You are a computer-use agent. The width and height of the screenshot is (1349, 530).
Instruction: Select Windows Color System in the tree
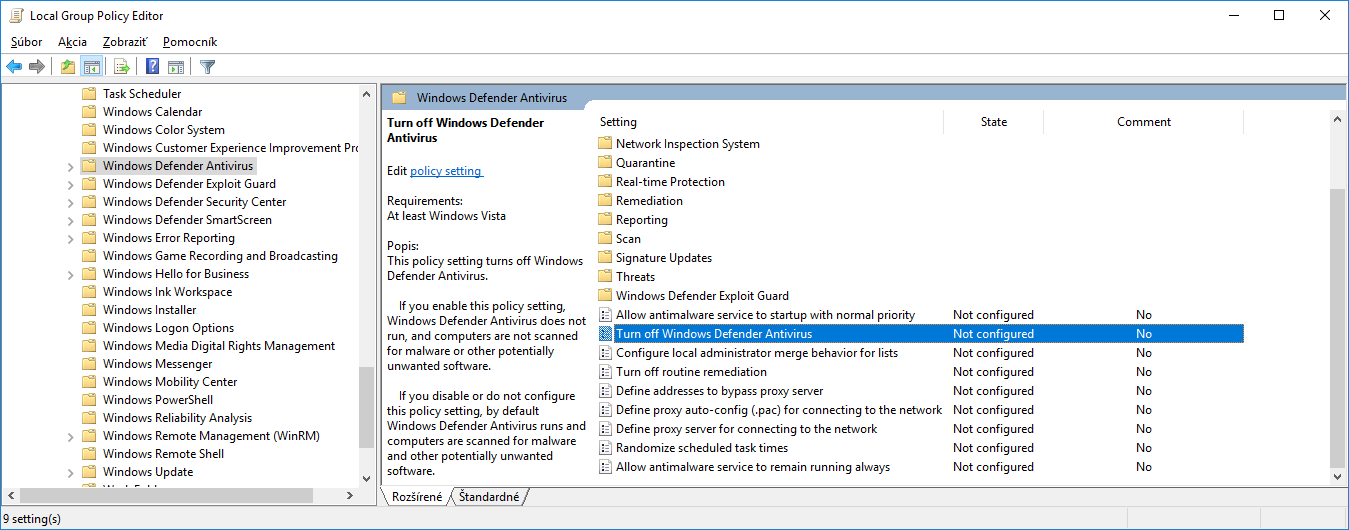[164, 130]
